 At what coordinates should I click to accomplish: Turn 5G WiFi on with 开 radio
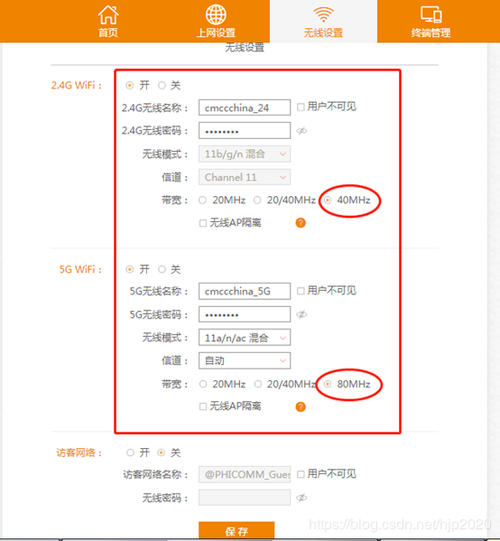(130, 269)
